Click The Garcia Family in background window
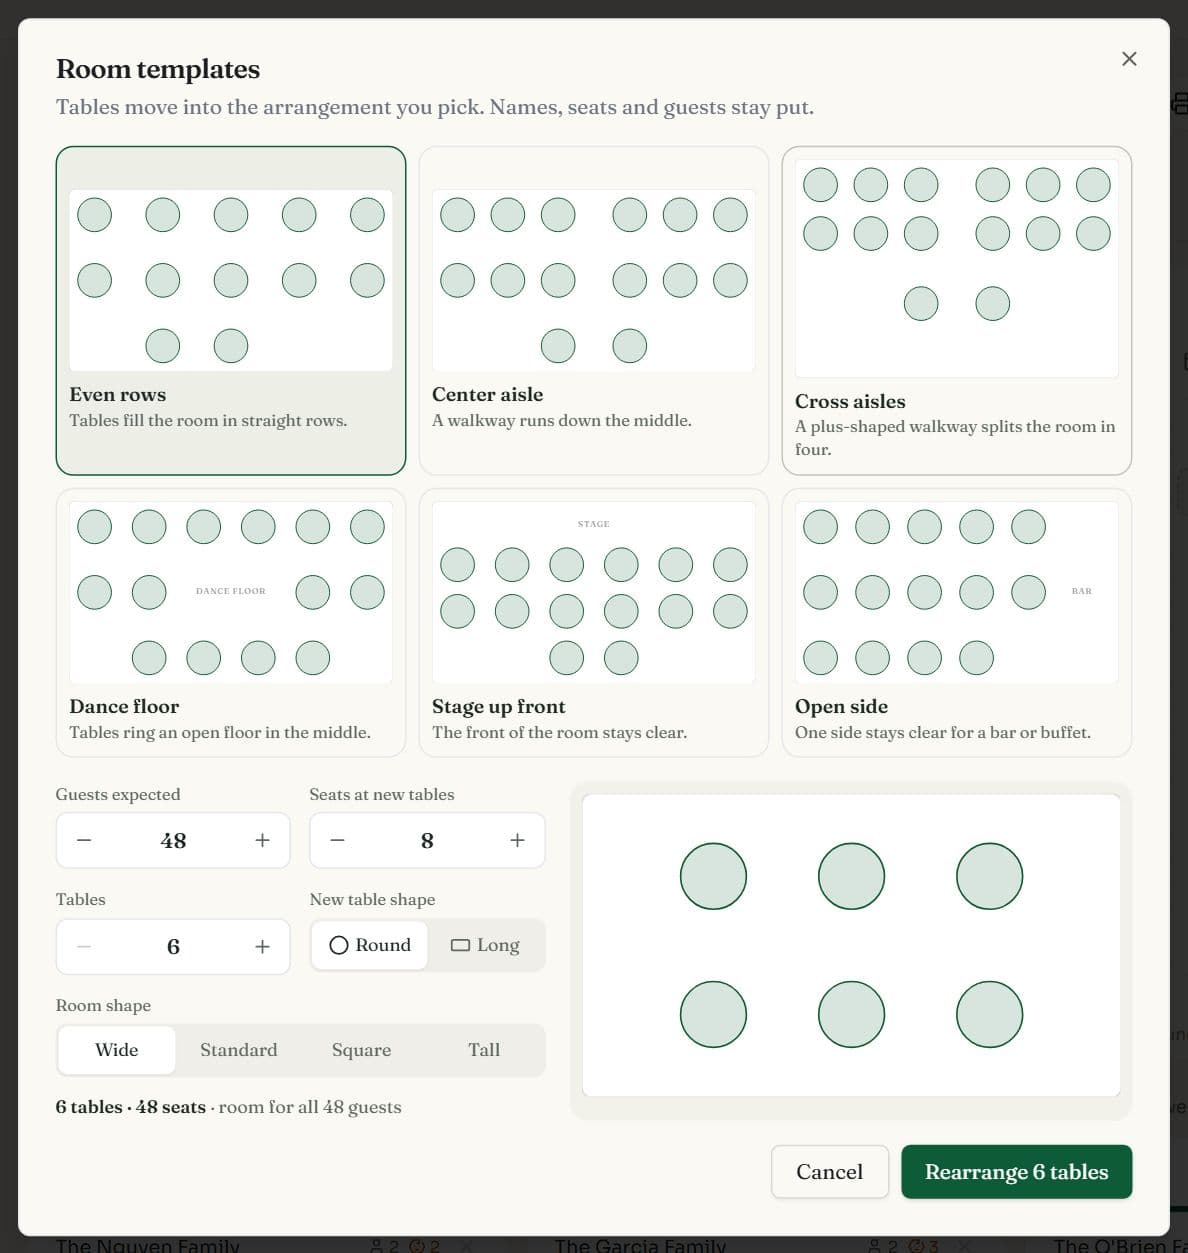The height and width of the screenshot is (1253, 1188). pyautogui.click(x=640, y=1245)
